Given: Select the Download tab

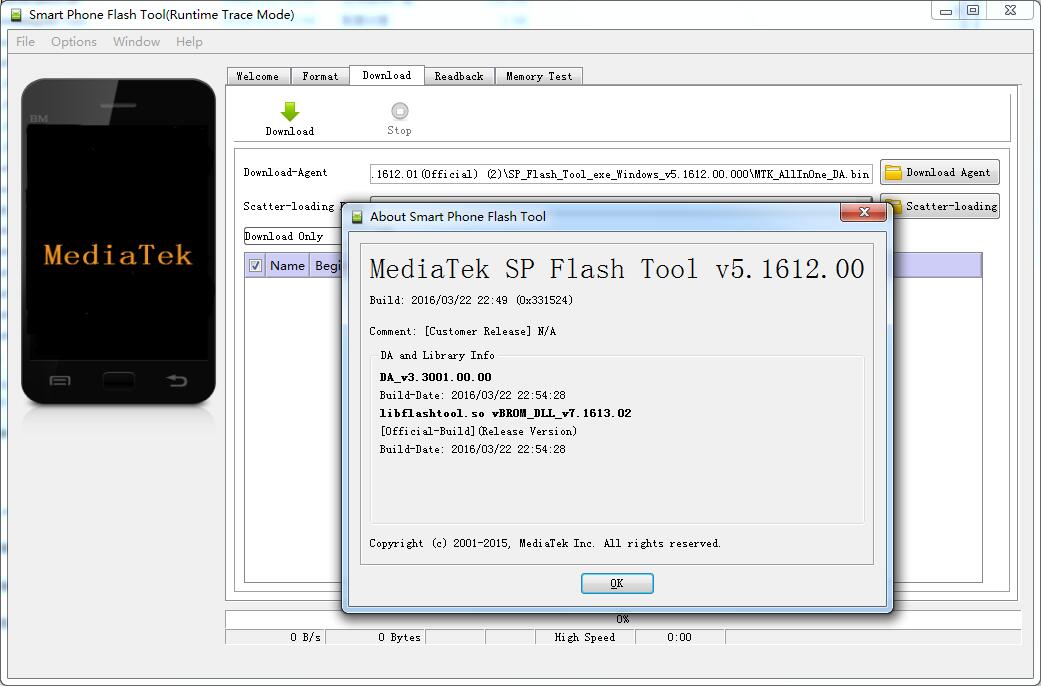Looking at the screenshot, I should click(386, 75).
